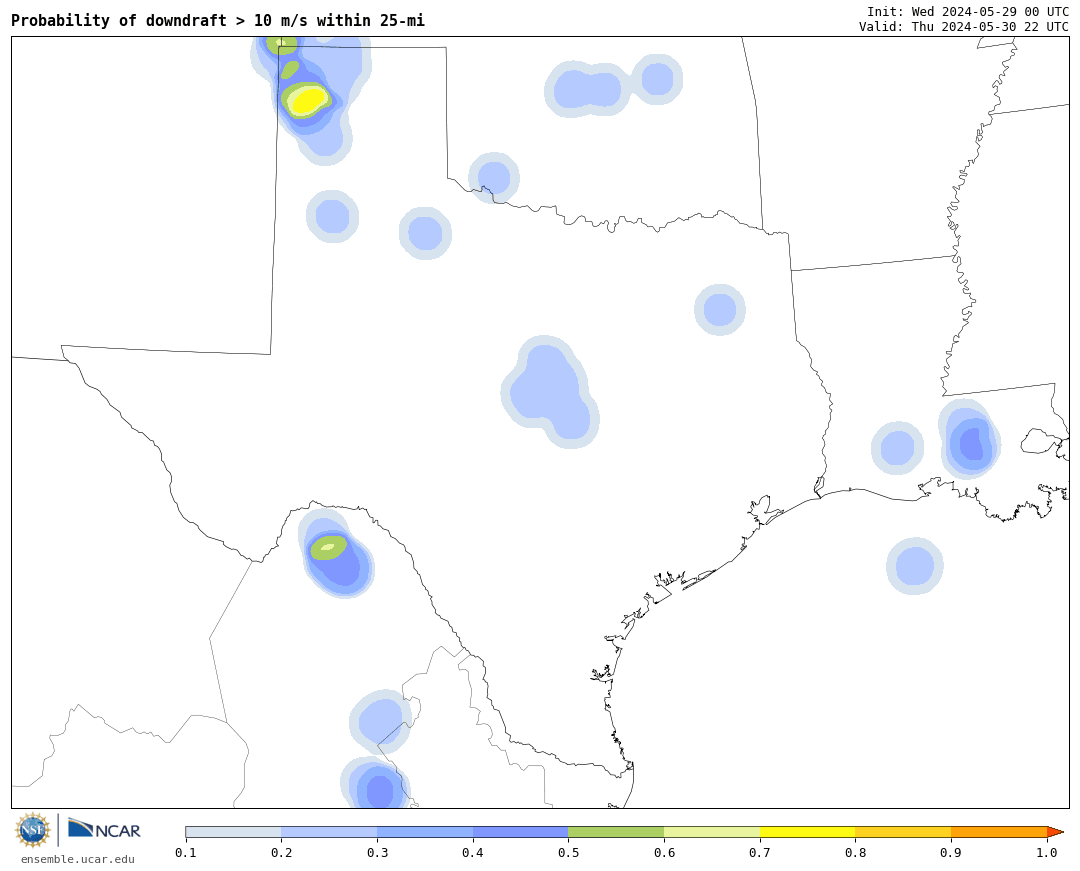Click the 0.8 colorbar label

[855, 853]
